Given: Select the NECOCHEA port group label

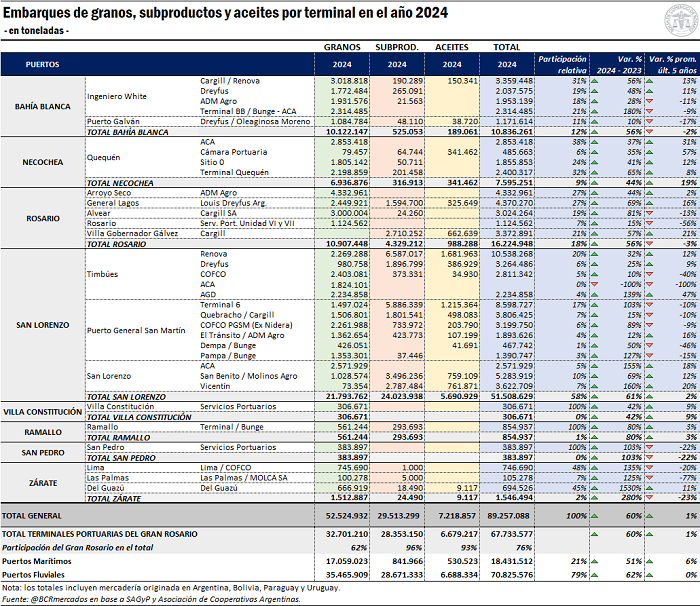Looking at the screenshot, I should click(42, 163).
